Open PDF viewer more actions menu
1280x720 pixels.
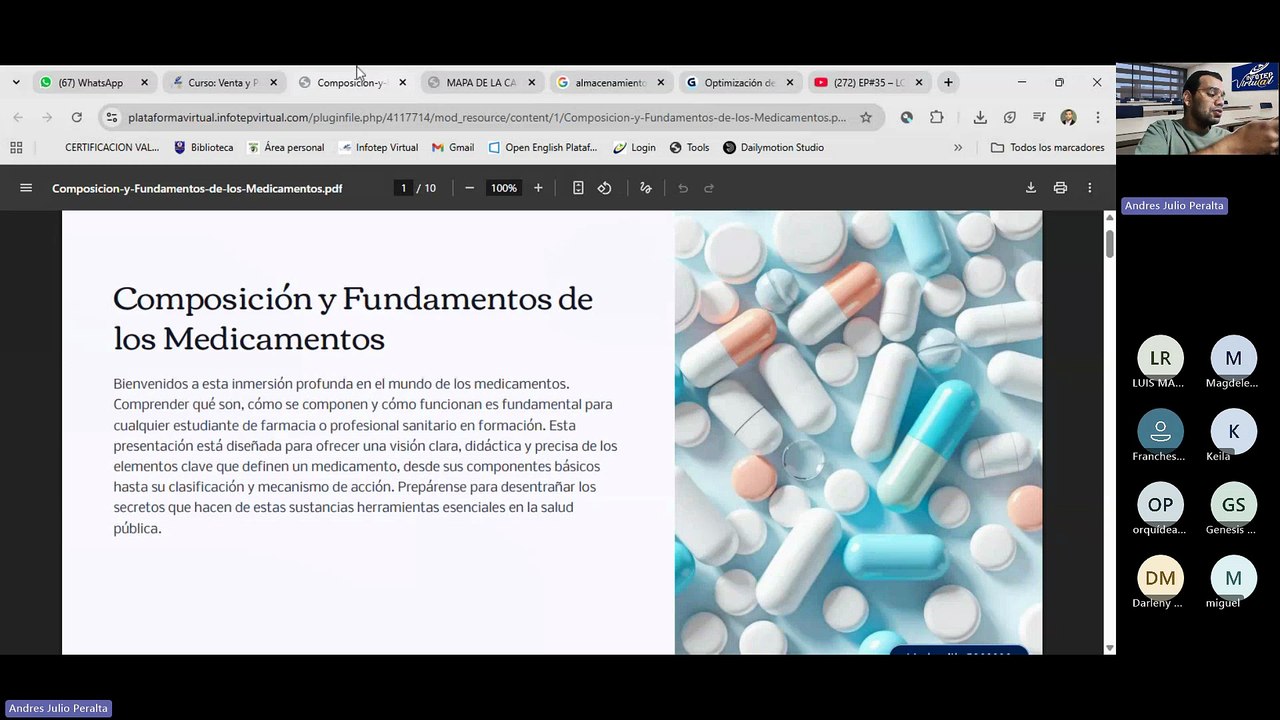(1090, 188)
